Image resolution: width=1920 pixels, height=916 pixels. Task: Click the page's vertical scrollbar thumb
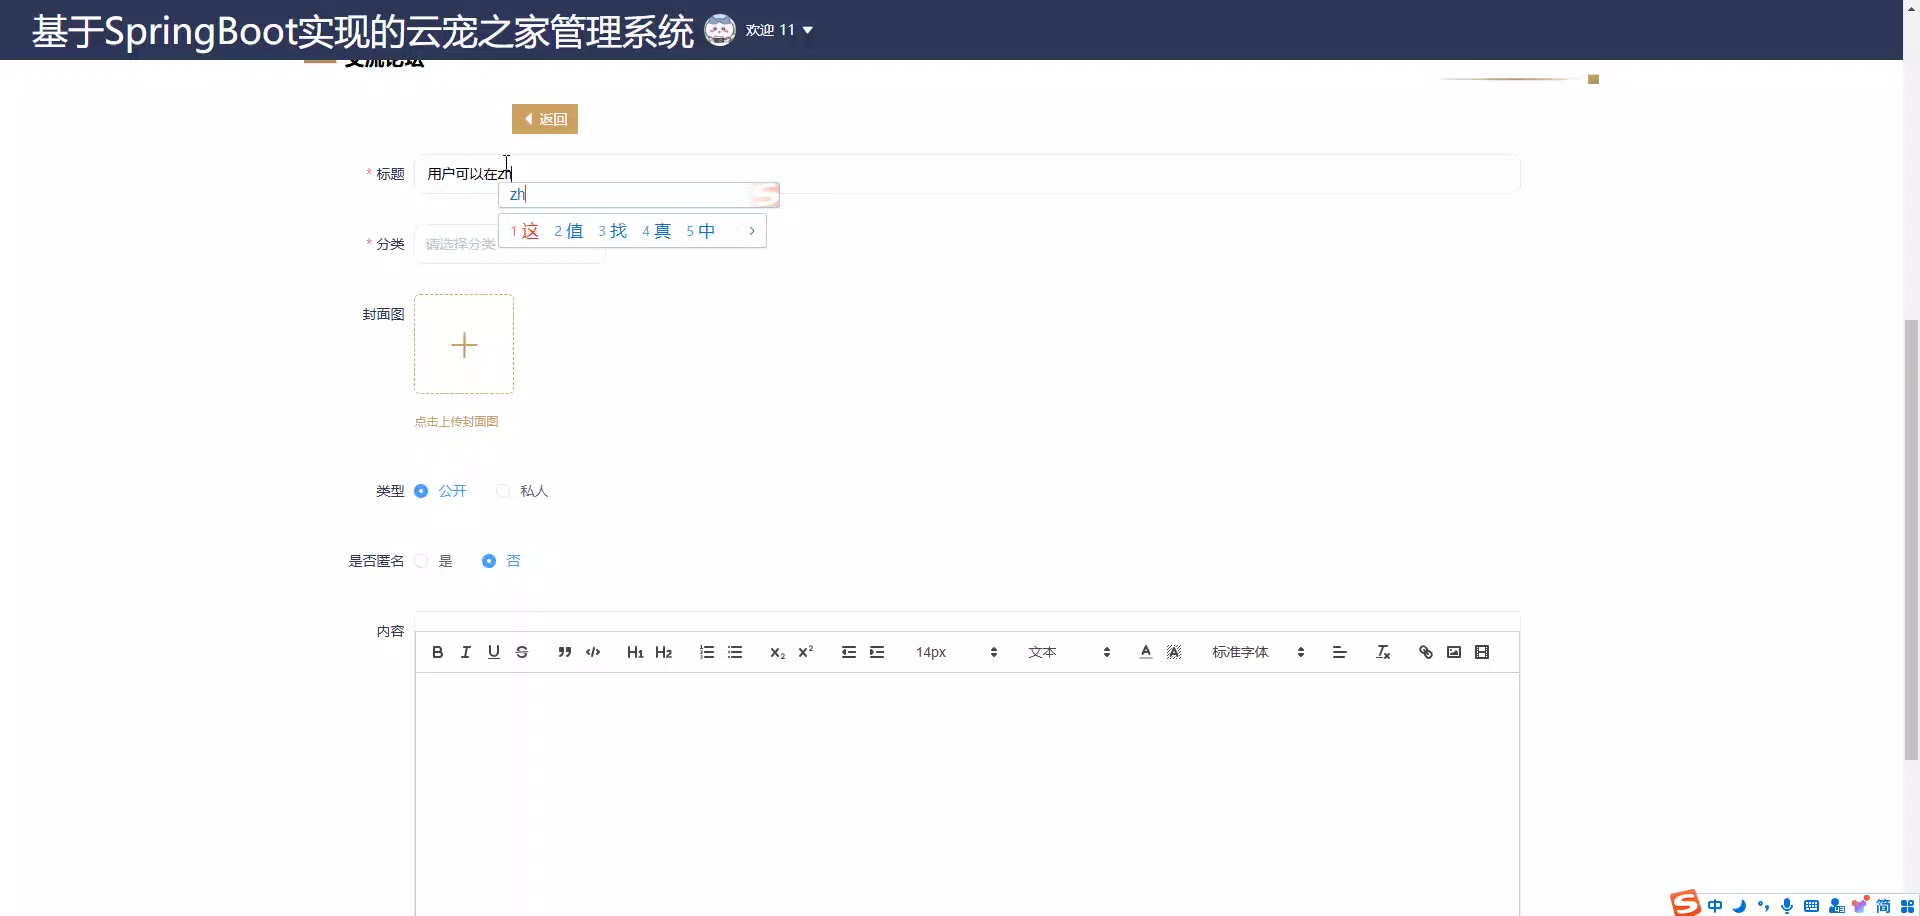(1911, 540)
